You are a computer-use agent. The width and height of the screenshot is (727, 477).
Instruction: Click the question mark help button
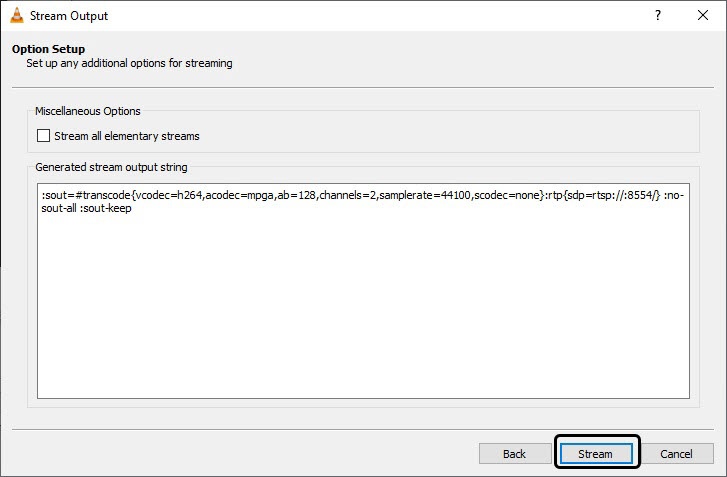(657, 16)
